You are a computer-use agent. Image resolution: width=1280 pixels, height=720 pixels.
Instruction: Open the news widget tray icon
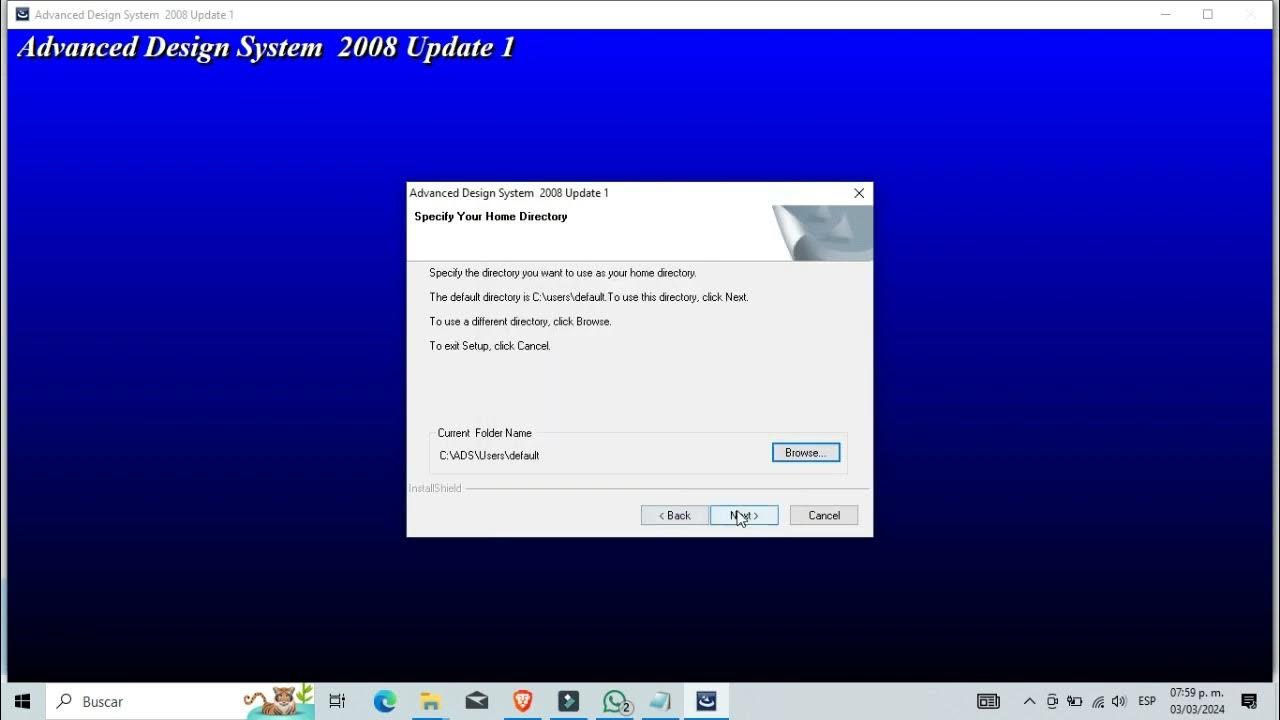988,702
